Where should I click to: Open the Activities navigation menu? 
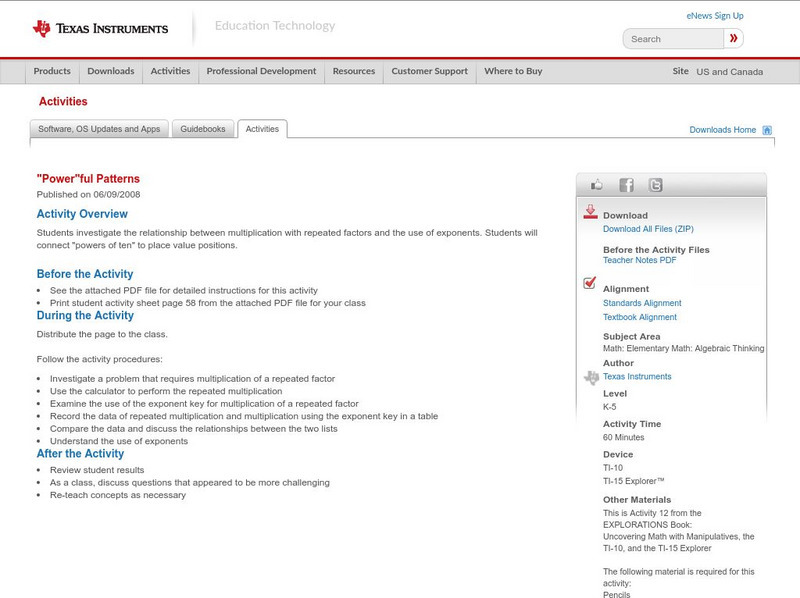tap(170, 71)
